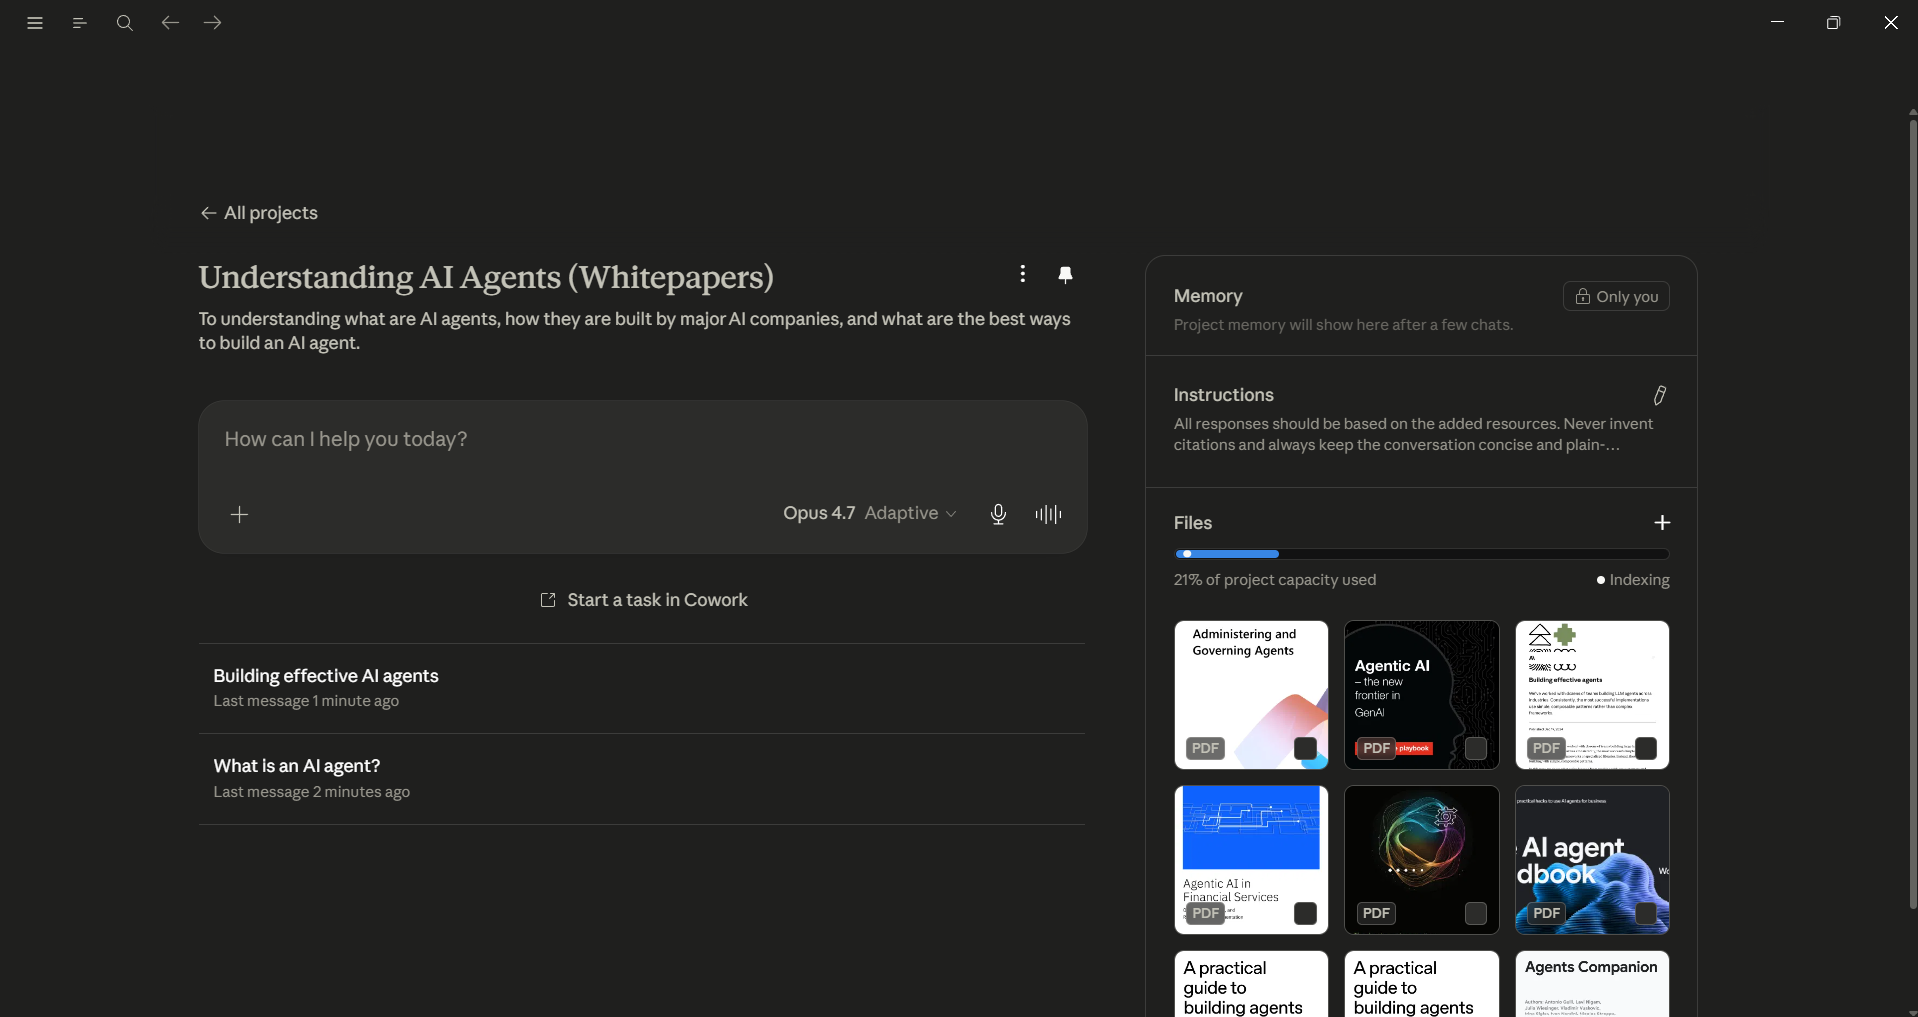Open the hamburger menu in the title bar
The image size is (1918, 1017).
[35, 23]
